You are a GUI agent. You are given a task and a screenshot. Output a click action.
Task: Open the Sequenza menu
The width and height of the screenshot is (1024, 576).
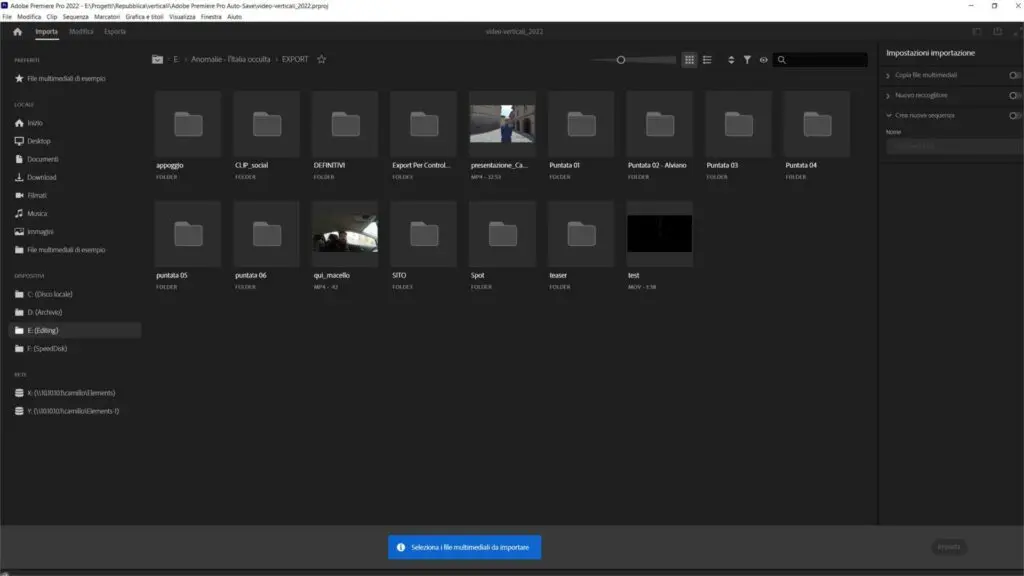pos(75,17)
